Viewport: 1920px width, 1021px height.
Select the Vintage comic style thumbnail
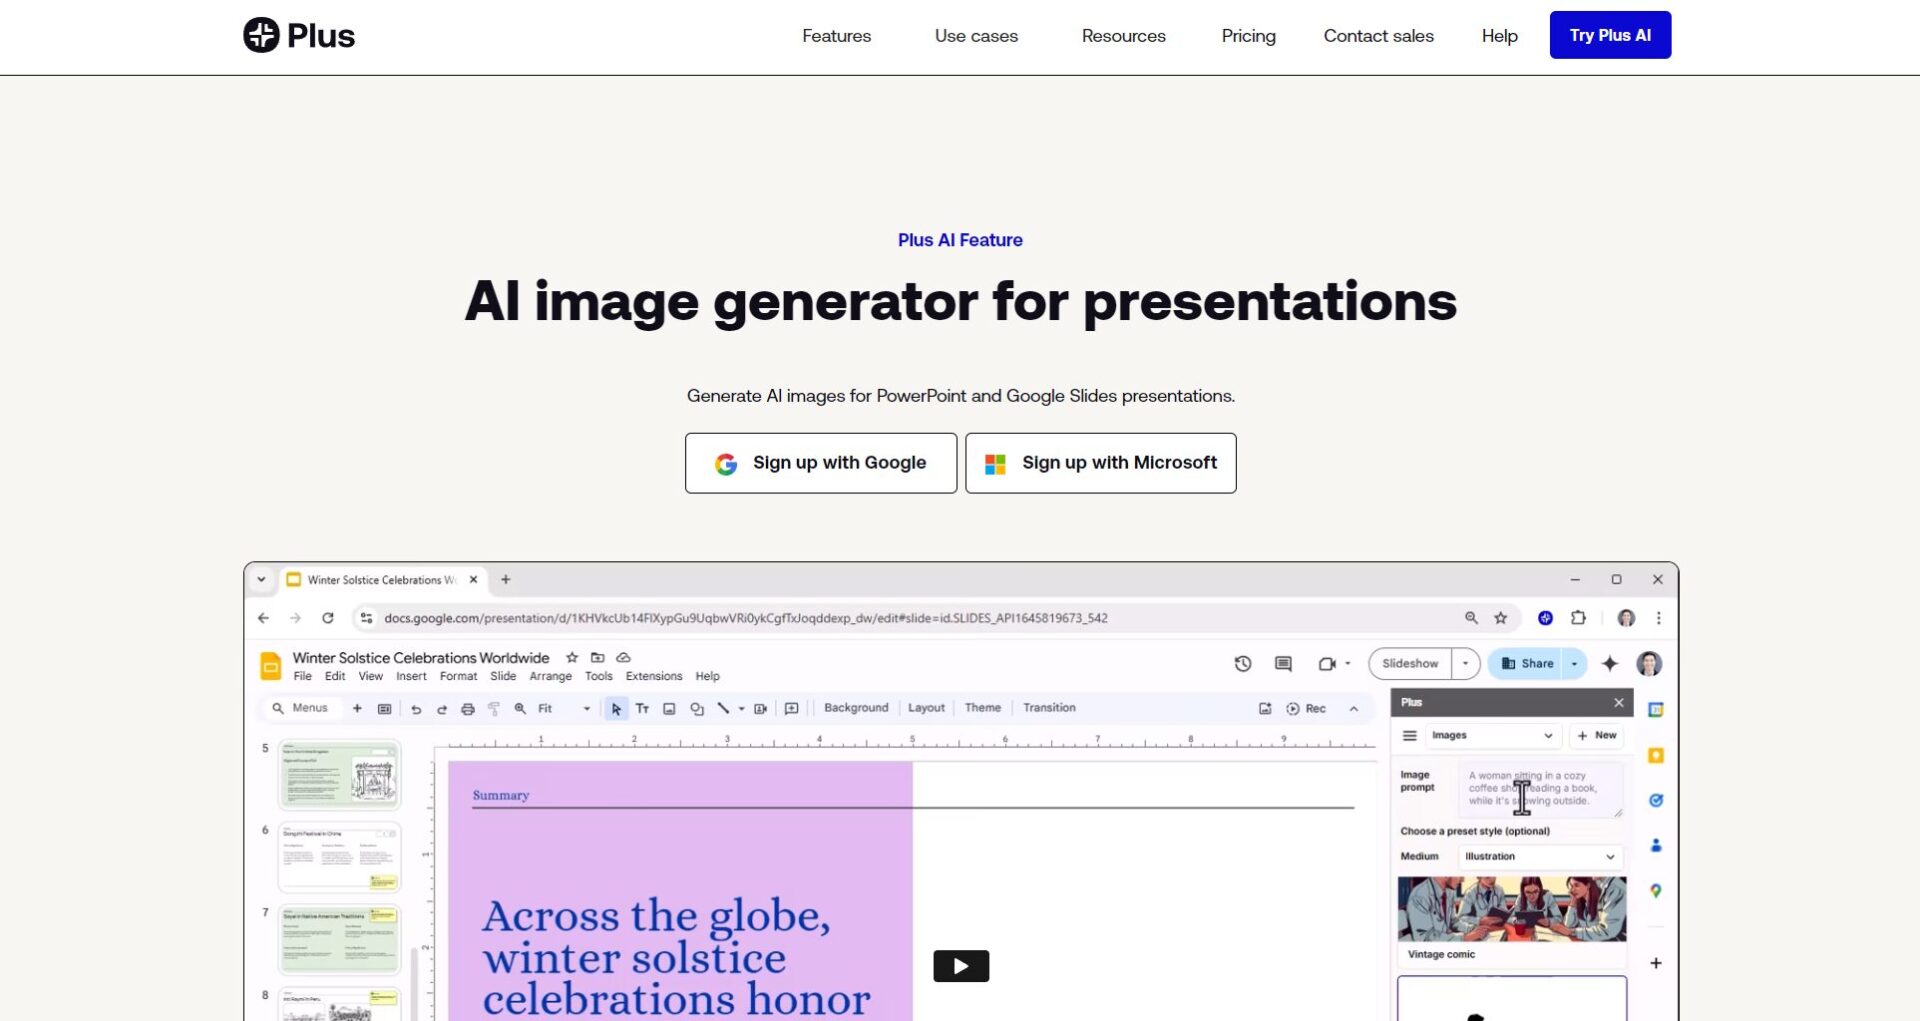[x=1511, y=910]
